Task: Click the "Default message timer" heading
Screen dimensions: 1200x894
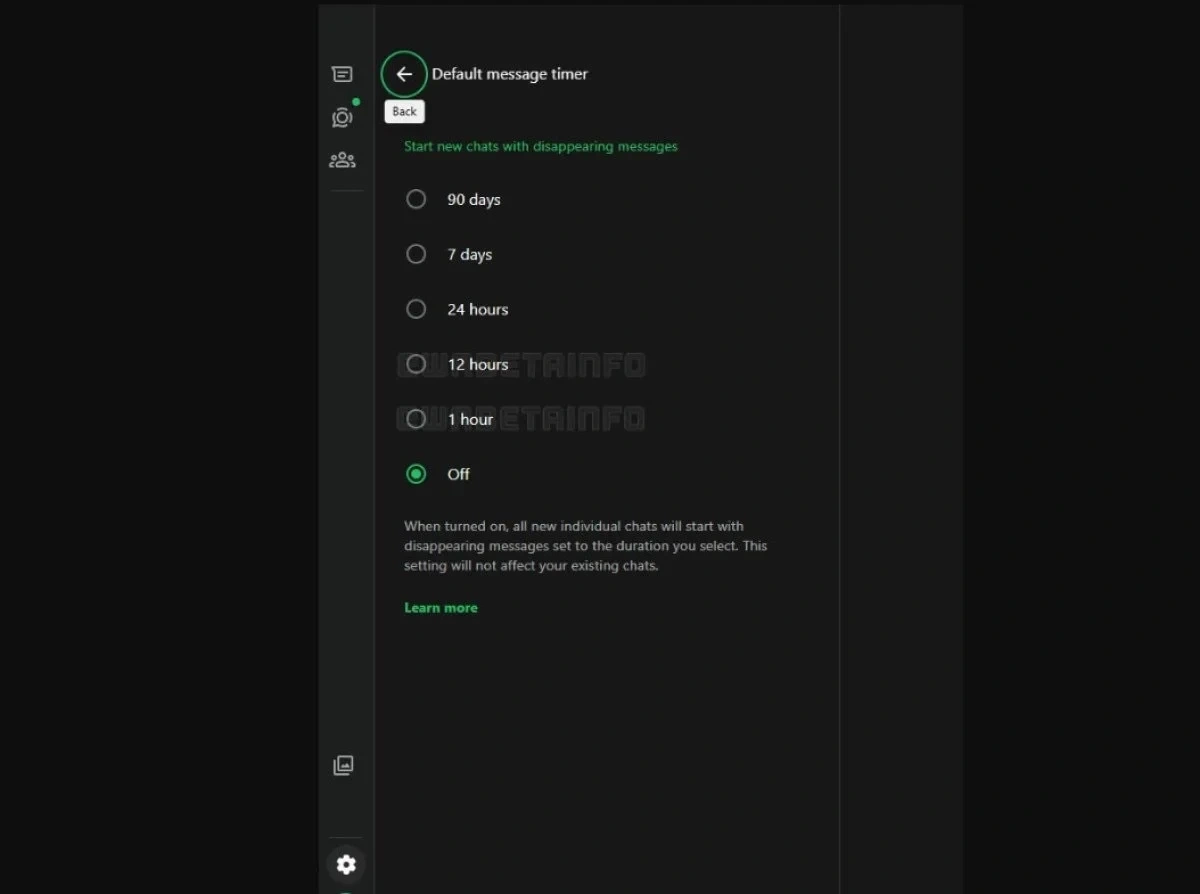Action: pyautogui.click(x=510, y=74)
